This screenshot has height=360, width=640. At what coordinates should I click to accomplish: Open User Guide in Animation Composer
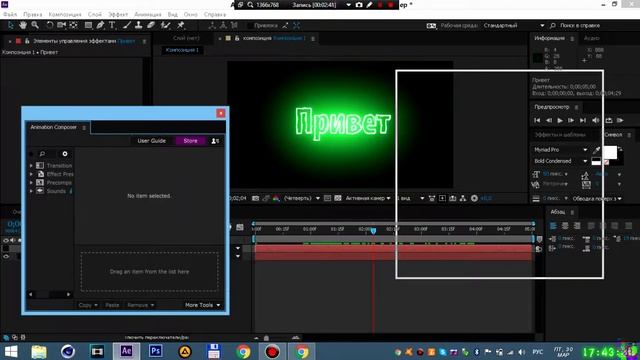(x=151, y=141)
